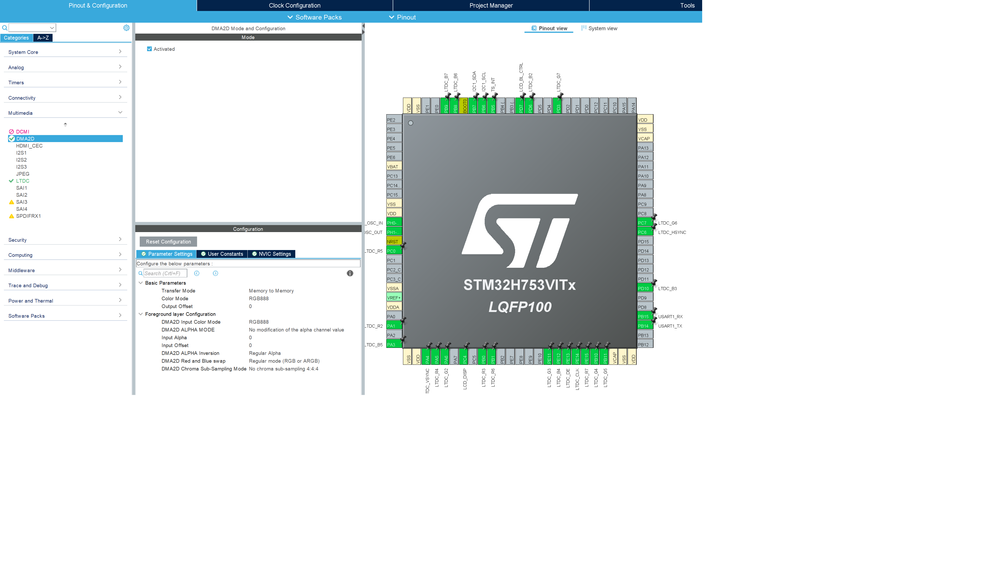The image size is (999, 562).
Task: Select pin PA3 labeled LTDC_B5
Action: pos(394,345)
